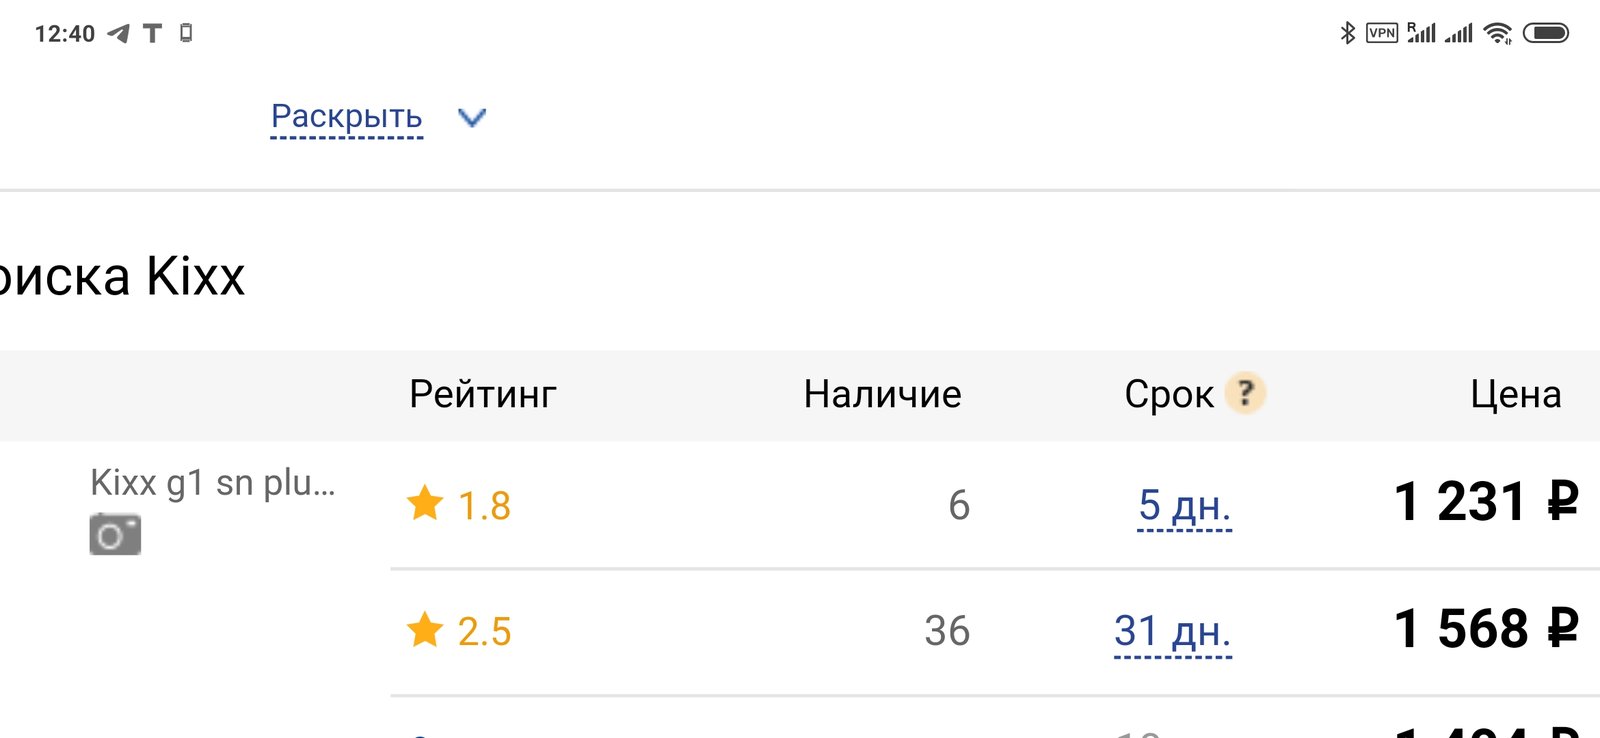Screen dimensions: 1600x738
Task: Sort table by Наличие column header
Action: pyautogui.click(x=883, y=394)
